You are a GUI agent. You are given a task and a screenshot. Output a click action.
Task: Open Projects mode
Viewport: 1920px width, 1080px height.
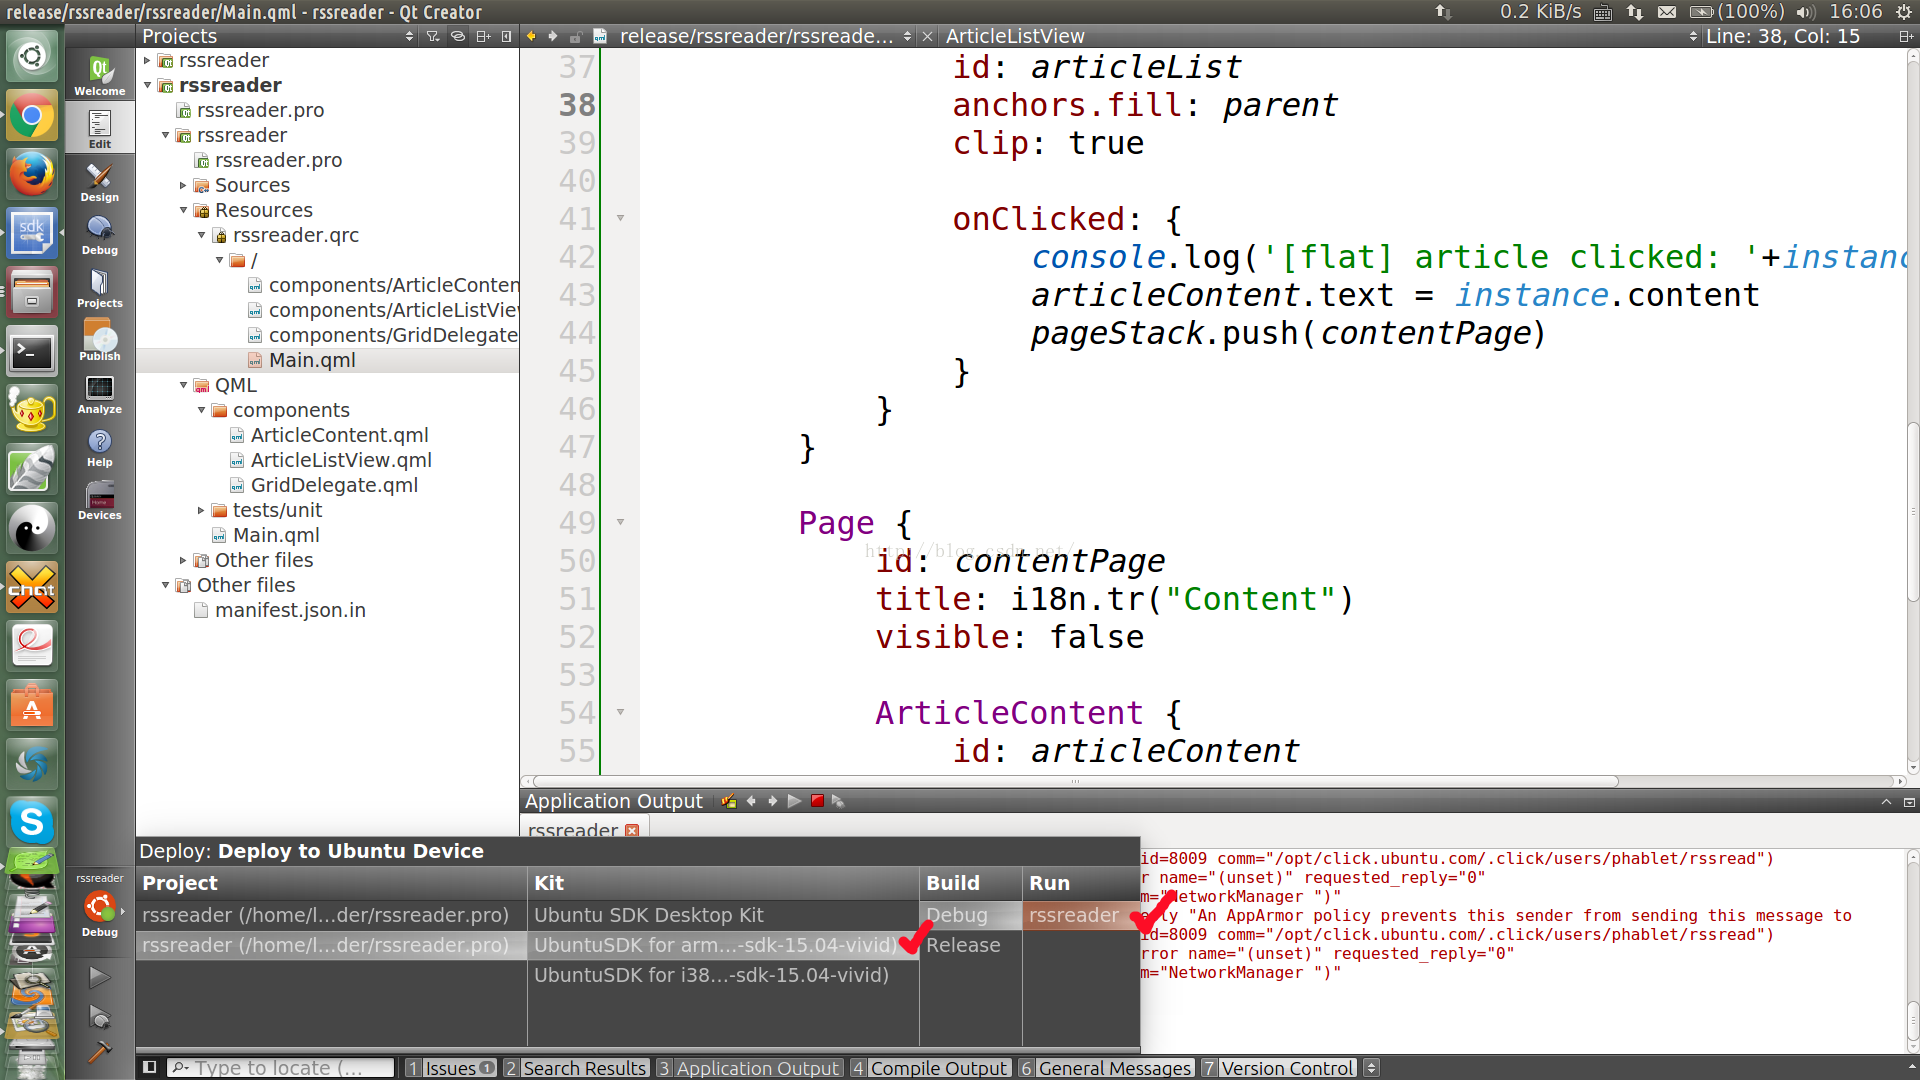[99, 288]
